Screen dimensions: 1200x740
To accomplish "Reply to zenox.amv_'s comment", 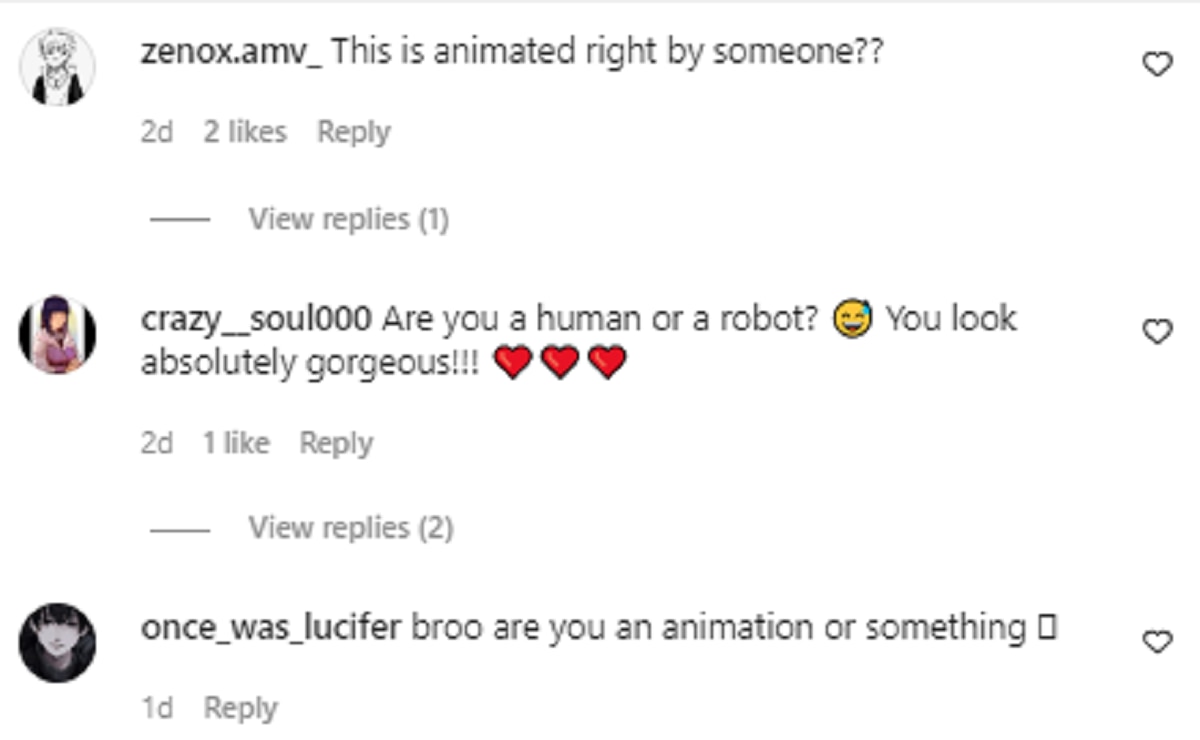I will click(354, 132).
